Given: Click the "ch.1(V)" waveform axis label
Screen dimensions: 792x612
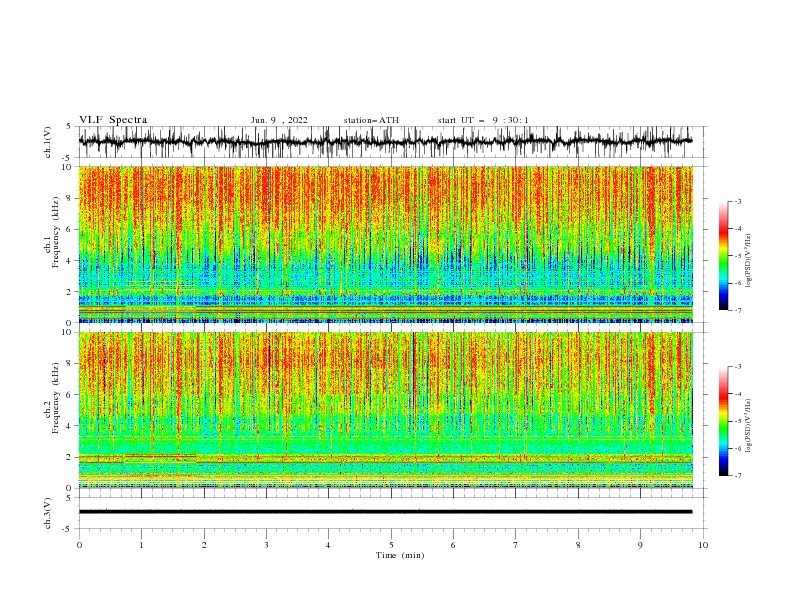Looking at the screenshot, I should [x=48, y=142].
